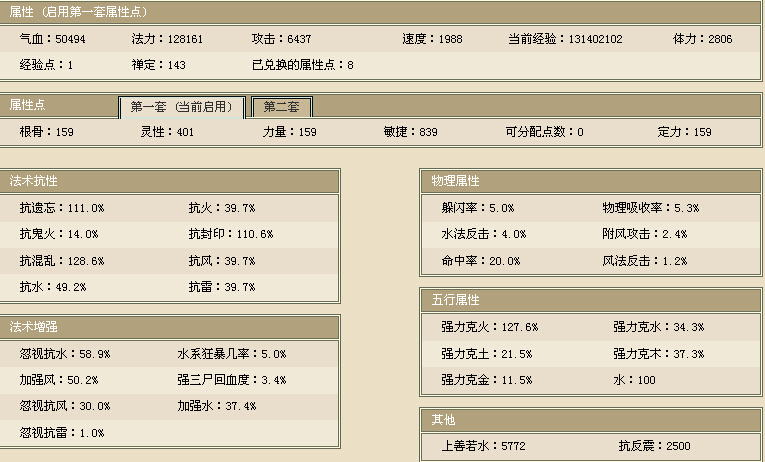Click the 水系狂暴几率 stat
765x462 pixels.
click(231, 354)
